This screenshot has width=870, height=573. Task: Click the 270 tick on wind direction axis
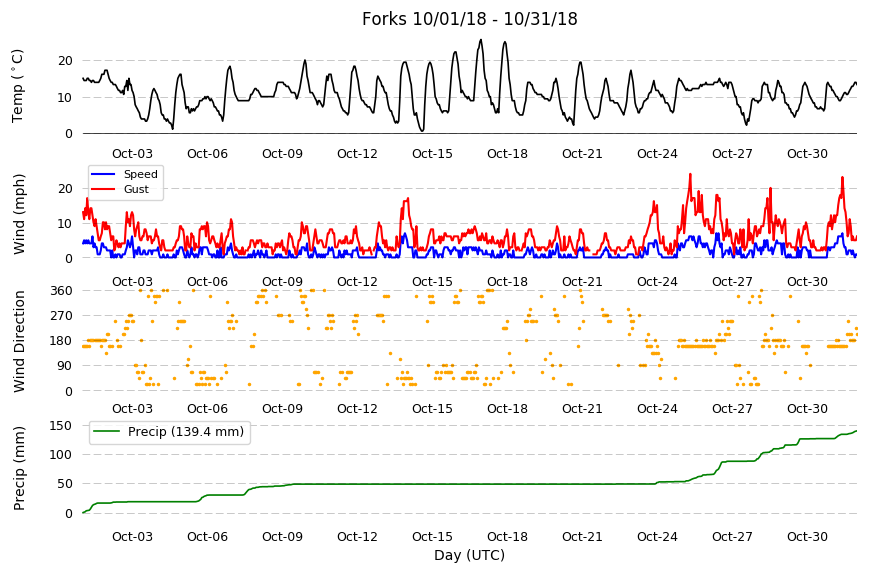point(62,316)
